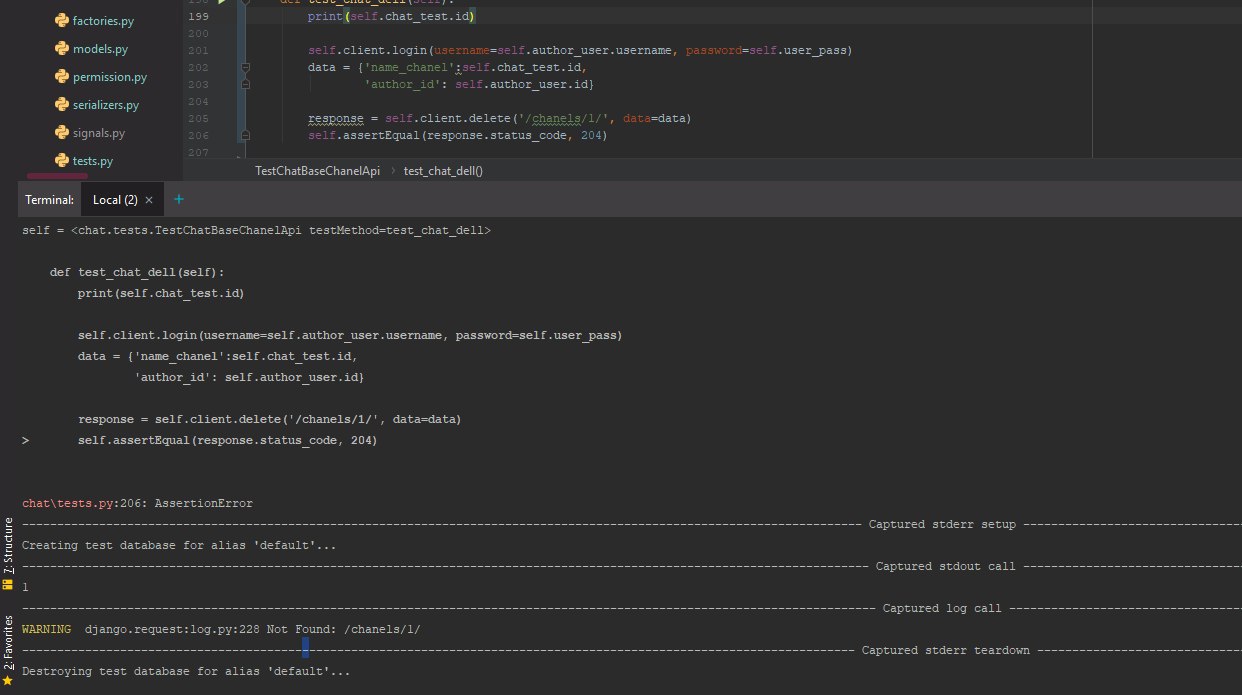Add a new terminal session with plus icon

click(x=179, y=199)
